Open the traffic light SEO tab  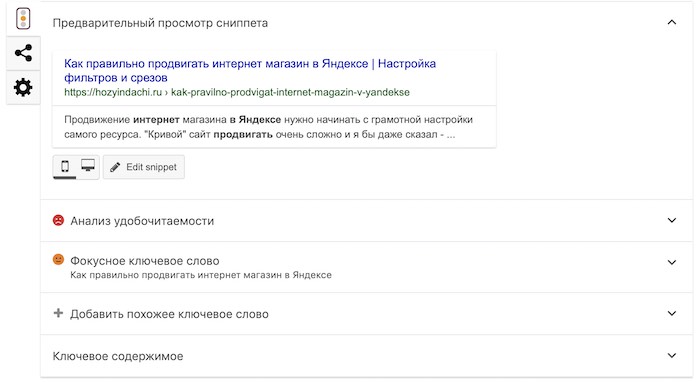tap(23, 19)
